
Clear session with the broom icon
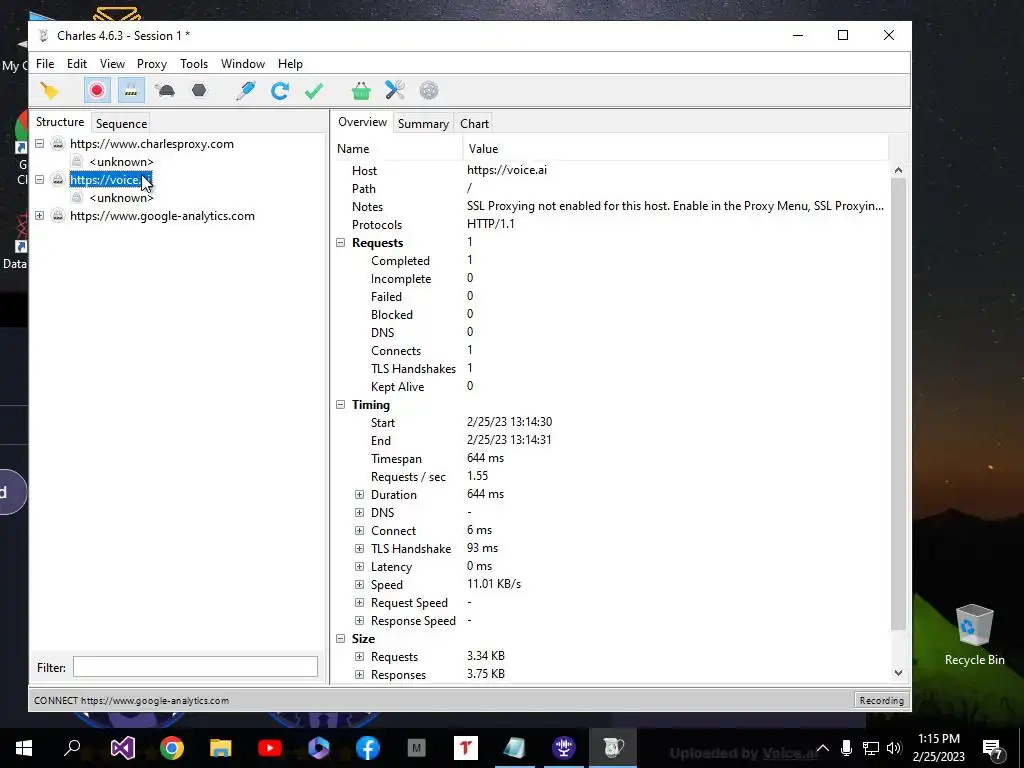tap(49, 91)
